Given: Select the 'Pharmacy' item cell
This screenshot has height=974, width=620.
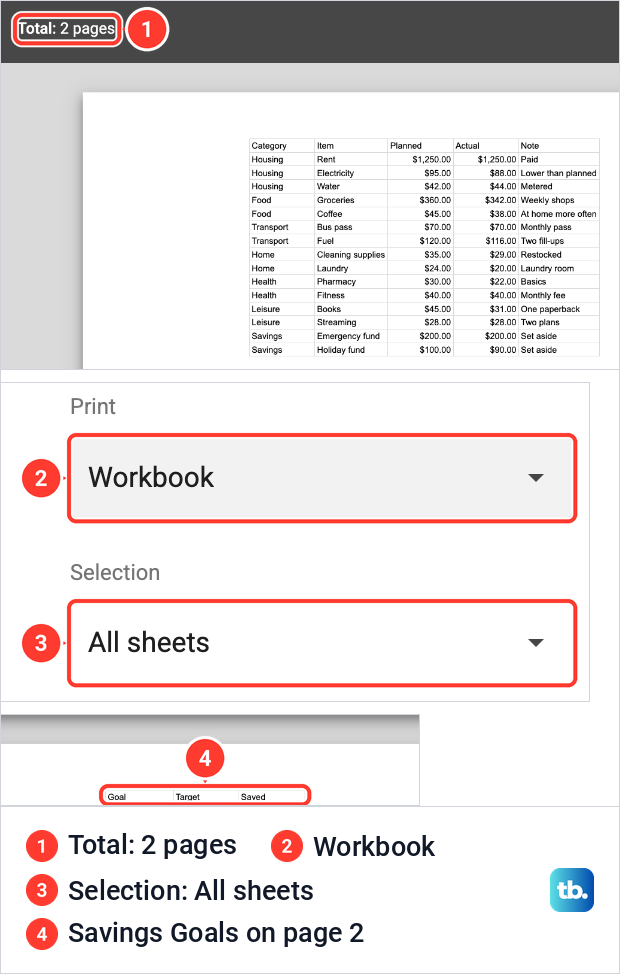Looking at the screenshot, I should 337,281.
